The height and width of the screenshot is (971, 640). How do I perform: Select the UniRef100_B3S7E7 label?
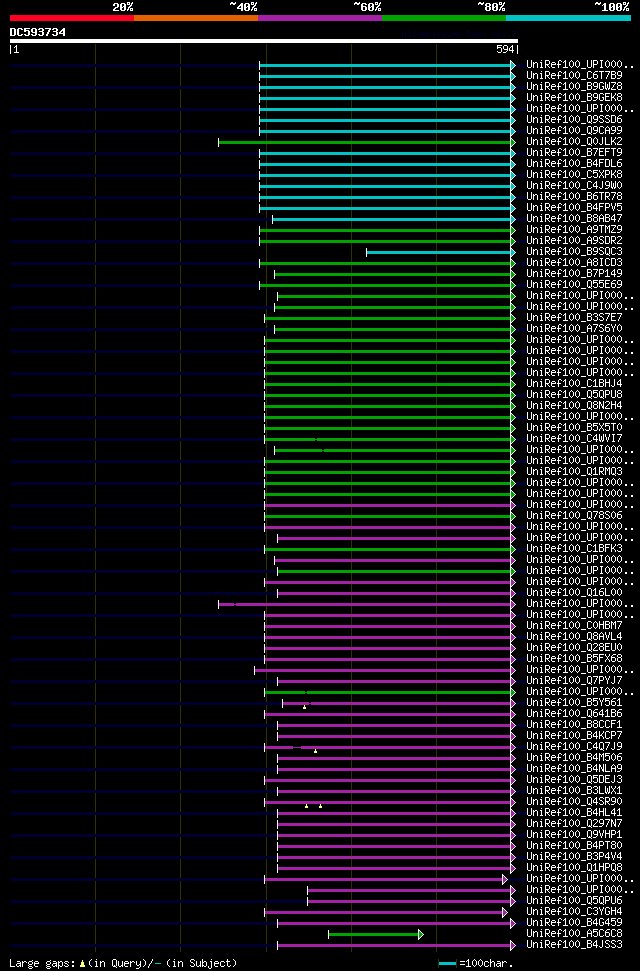pyautogui.click(x=574, y=318)
